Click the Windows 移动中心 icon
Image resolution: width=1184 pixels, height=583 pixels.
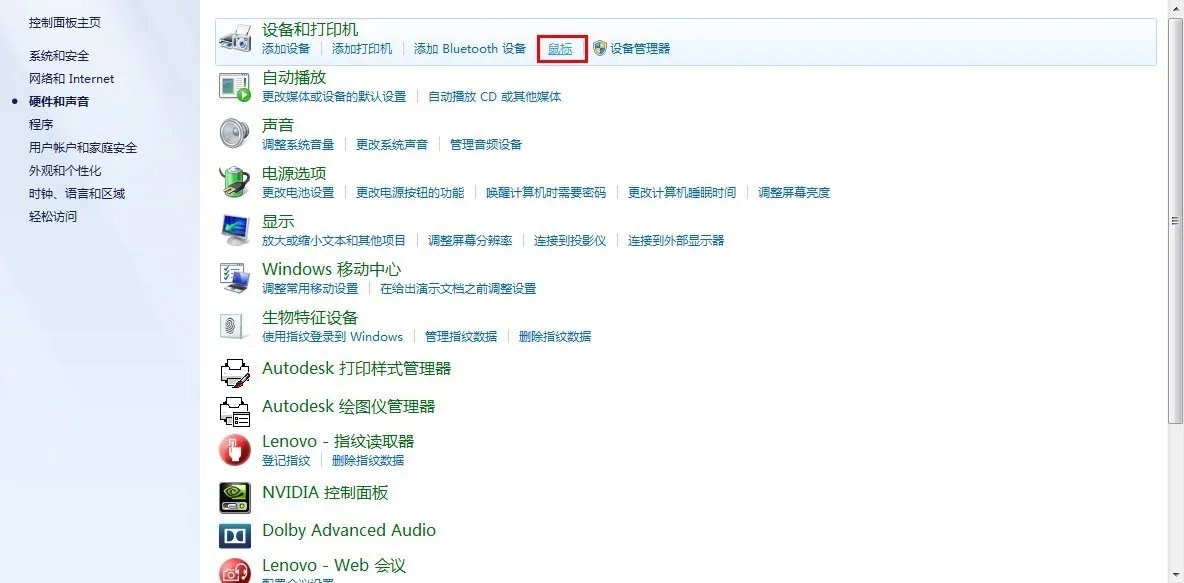click(234, 278)
